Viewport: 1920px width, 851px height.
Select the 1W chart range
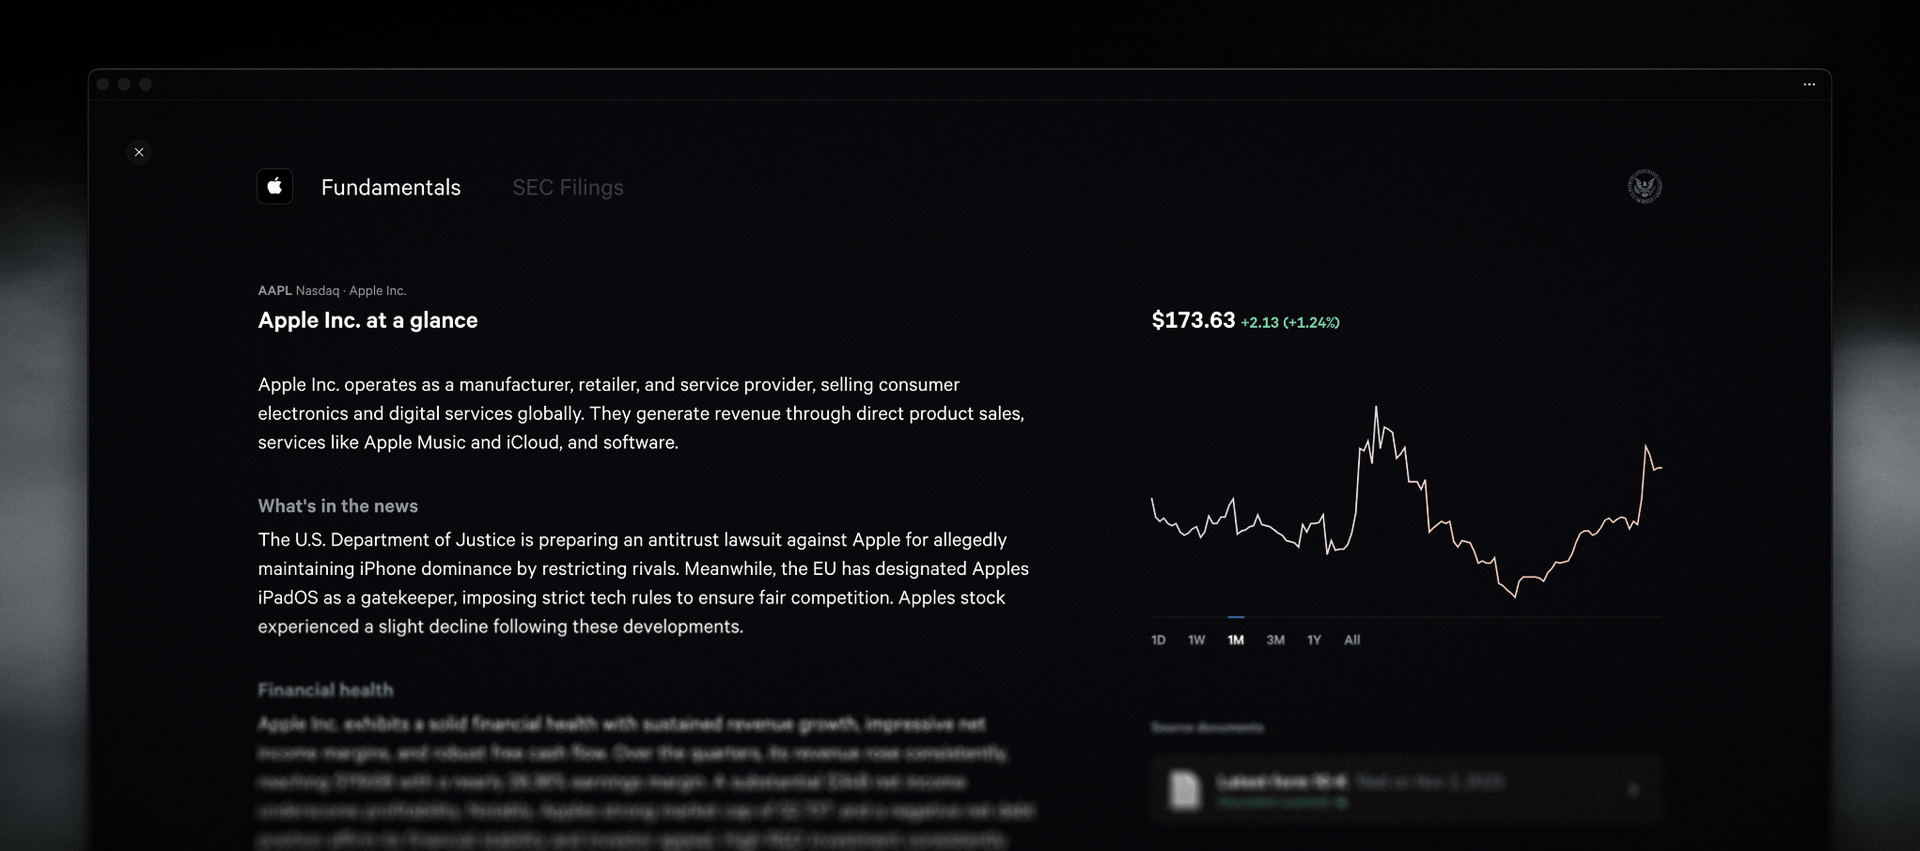(x=1196, y=640)
